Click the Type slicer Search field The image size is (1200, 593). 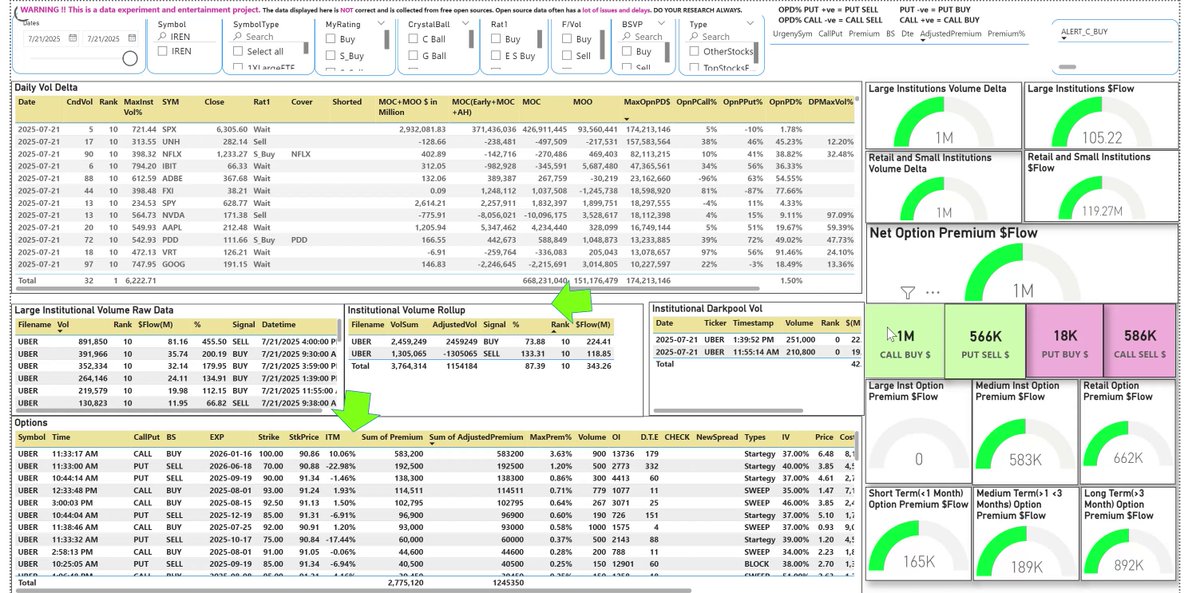point(724,36)
